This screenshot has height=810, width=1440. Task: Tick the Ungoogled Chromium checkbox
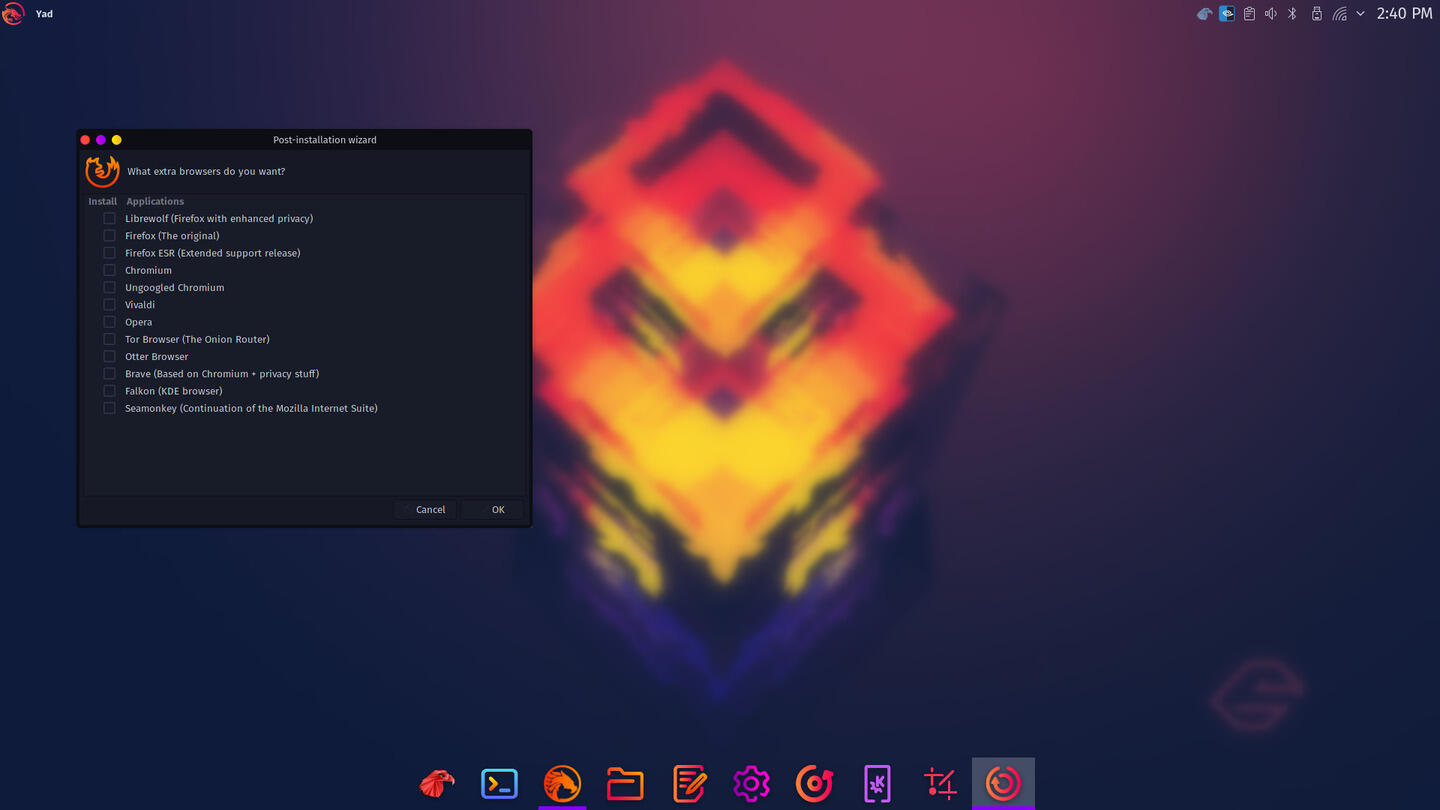tap(109, 287)
